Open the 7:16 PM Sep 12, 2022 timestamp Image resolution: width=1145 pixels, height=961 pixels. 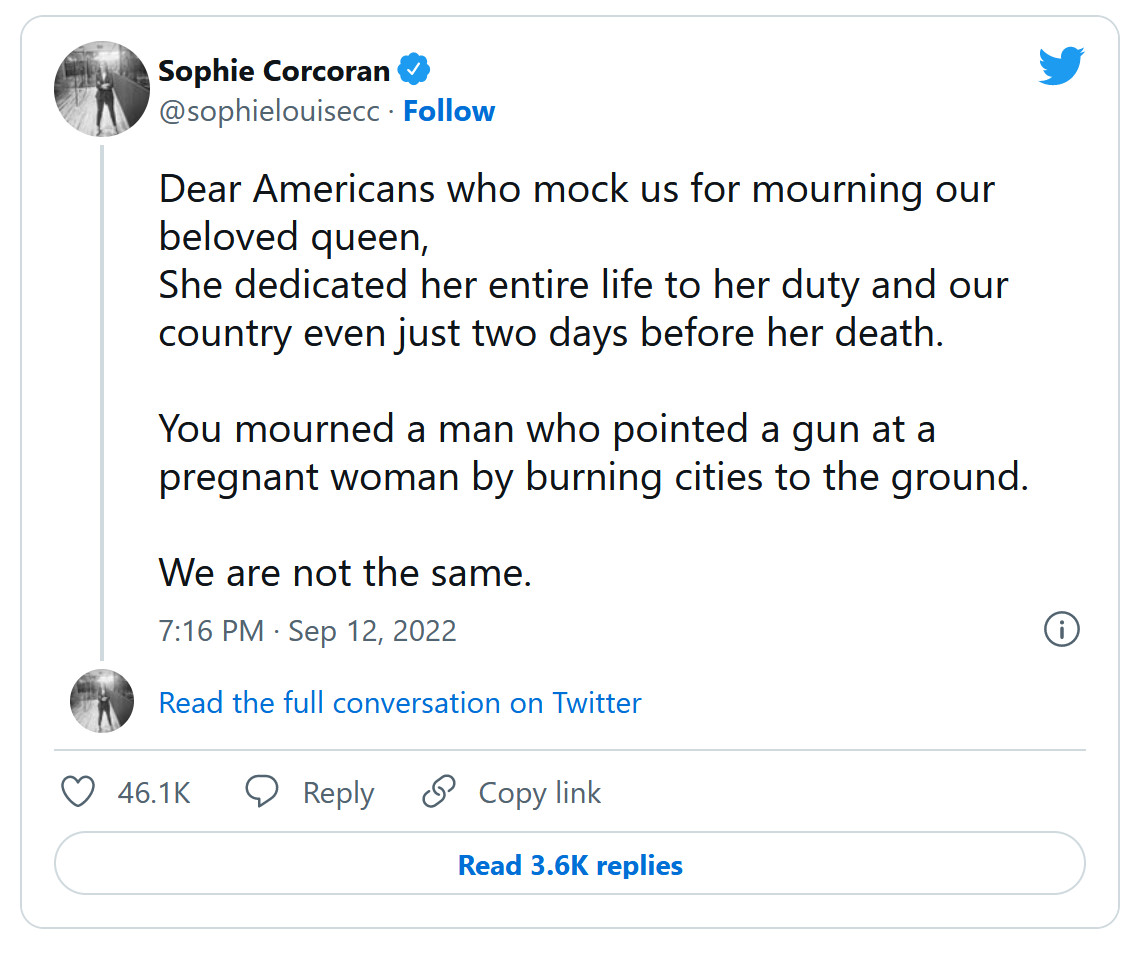pos(307,631)
